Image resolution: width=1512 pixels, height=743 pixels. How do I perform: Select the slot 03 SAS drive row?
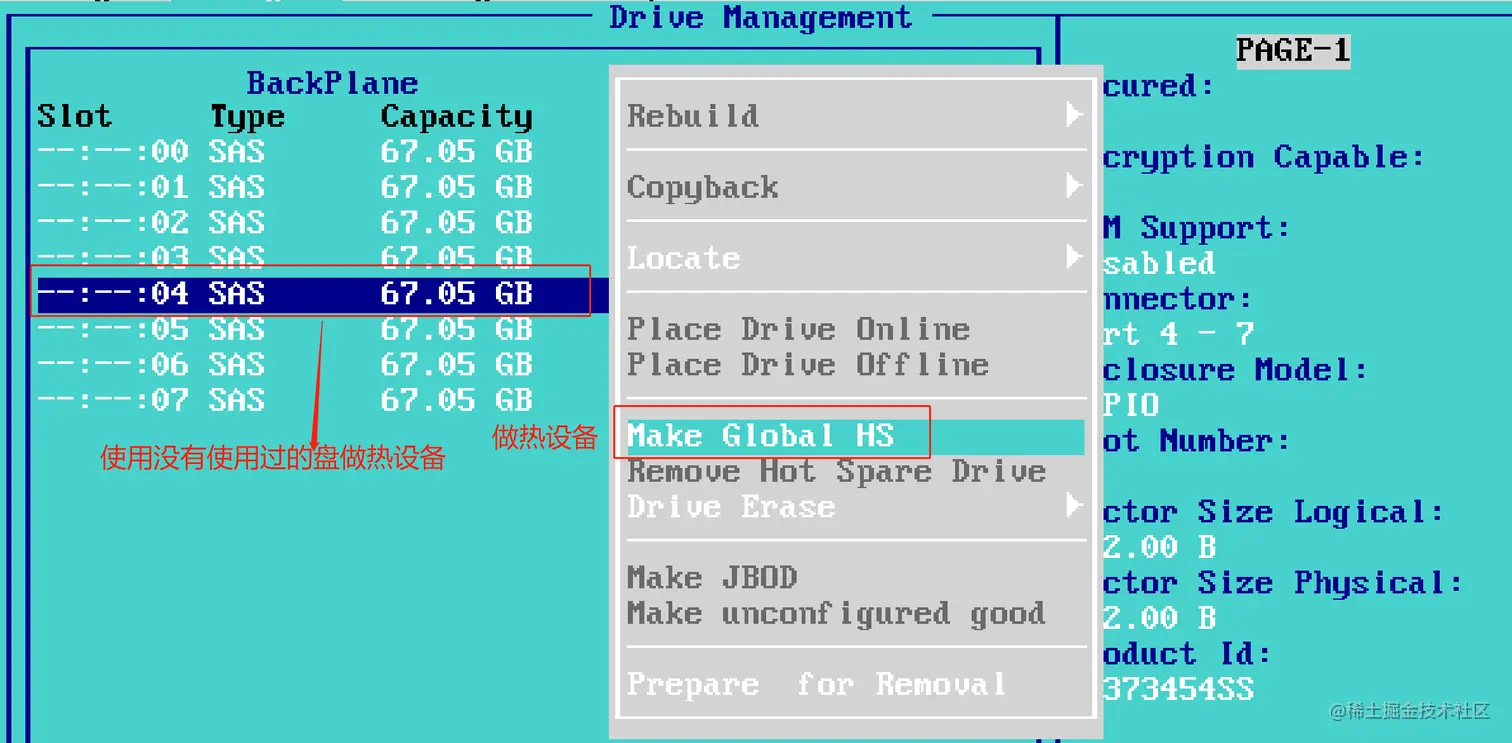click(285, 258)
